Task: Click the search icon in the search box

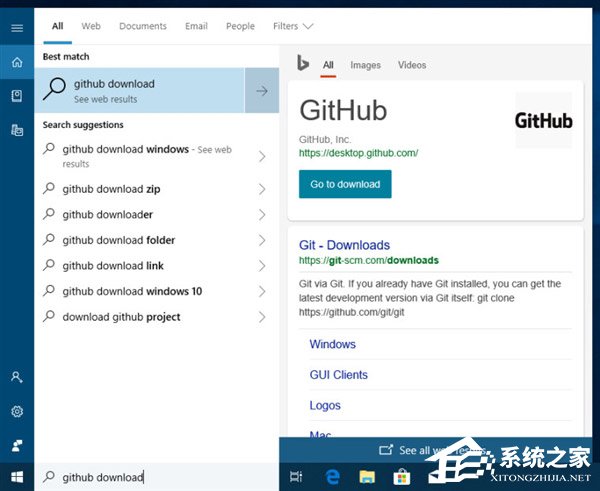Action: coord(49,476)
